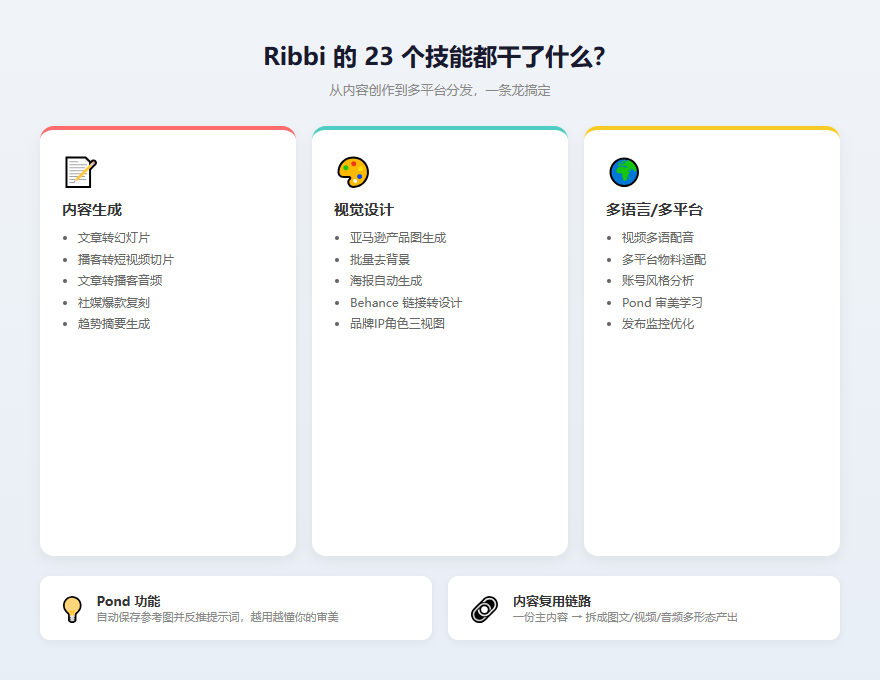Click the 品牌IP角色三视图 list item
The height and width of the screenshot is (680, 880).
397,324
